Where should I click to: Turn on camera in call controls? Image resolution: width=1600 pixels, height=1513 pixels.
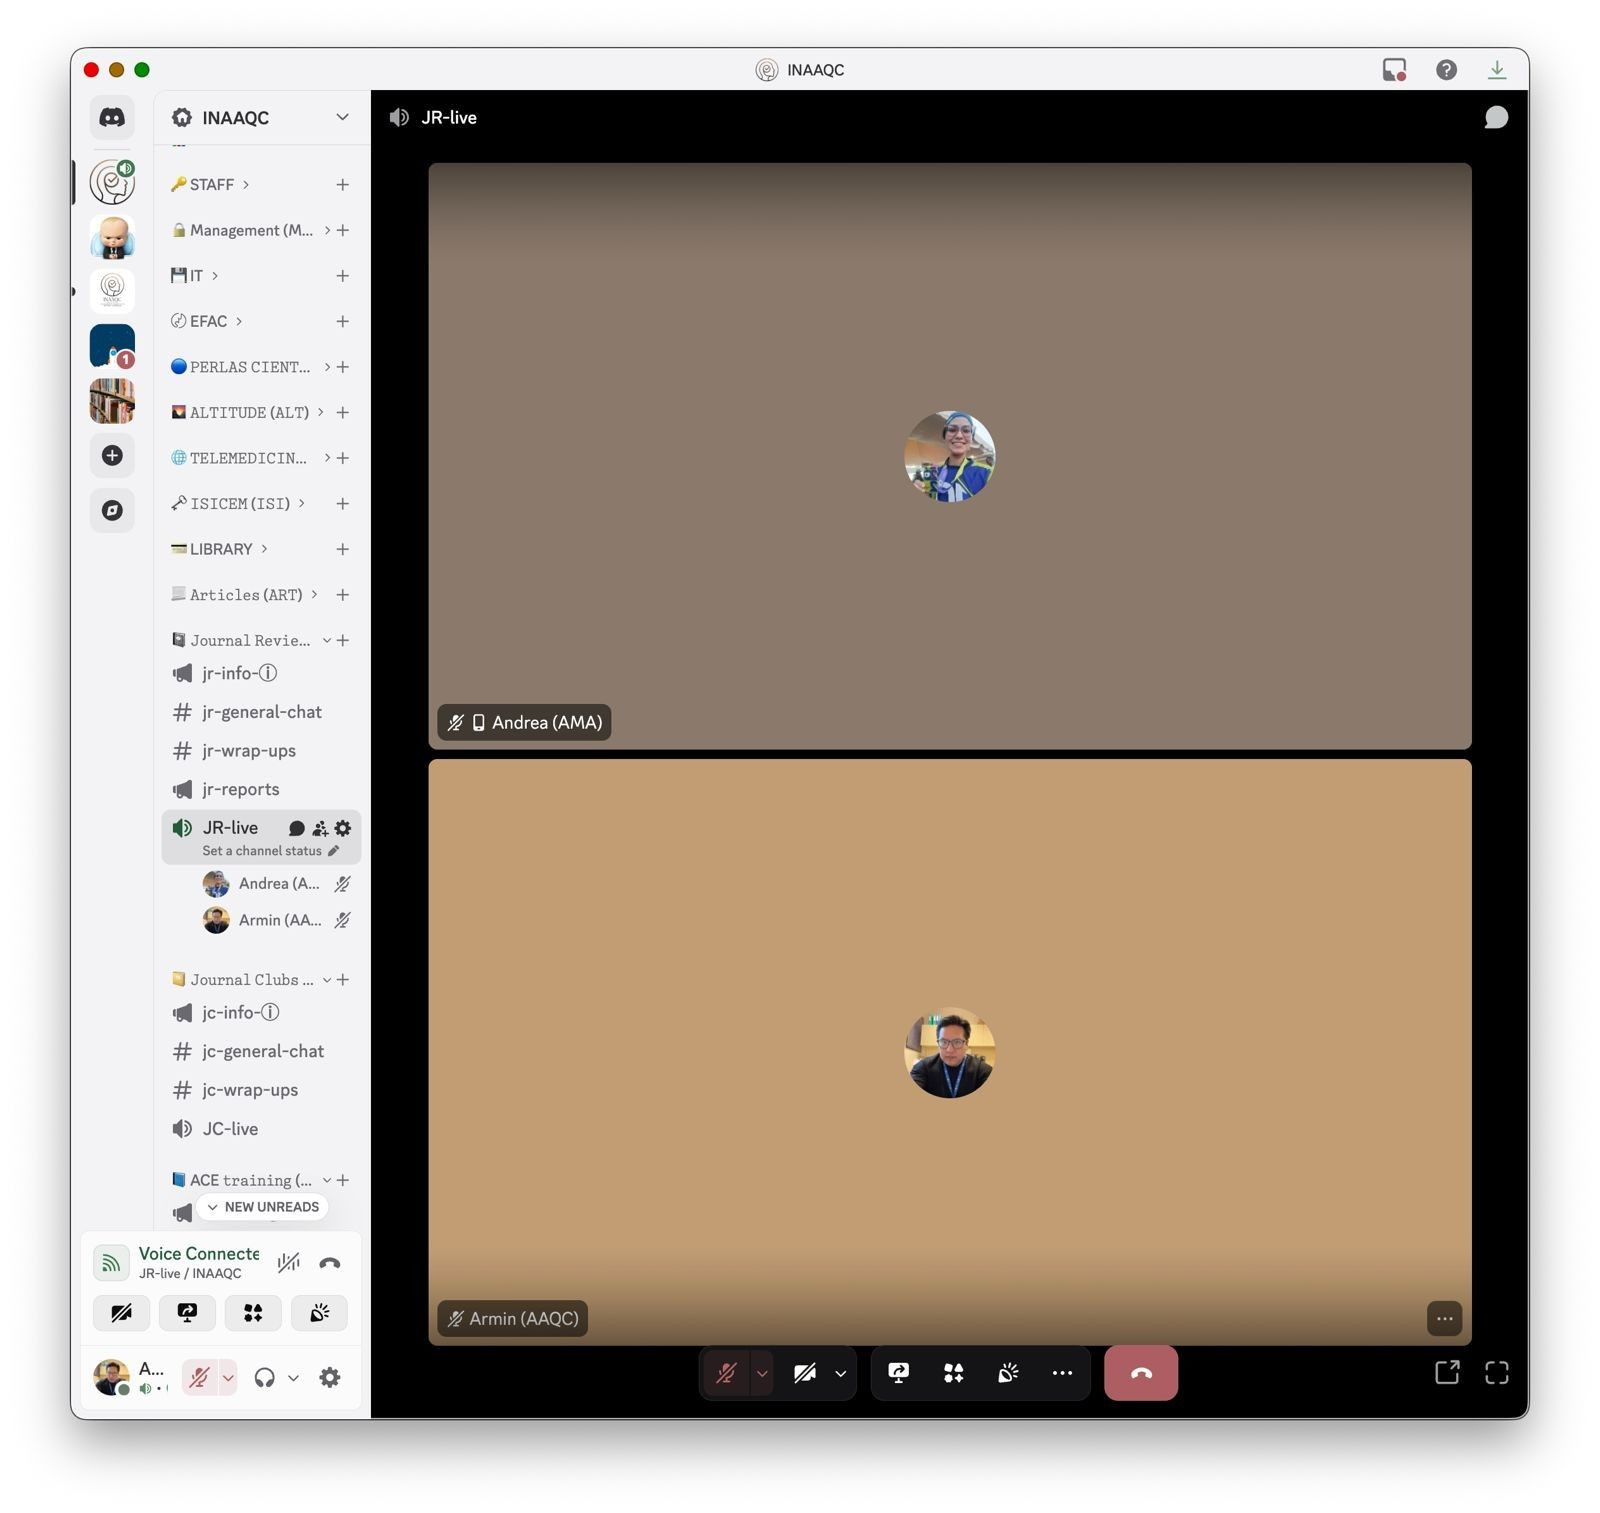click(x=805, y=1373)
